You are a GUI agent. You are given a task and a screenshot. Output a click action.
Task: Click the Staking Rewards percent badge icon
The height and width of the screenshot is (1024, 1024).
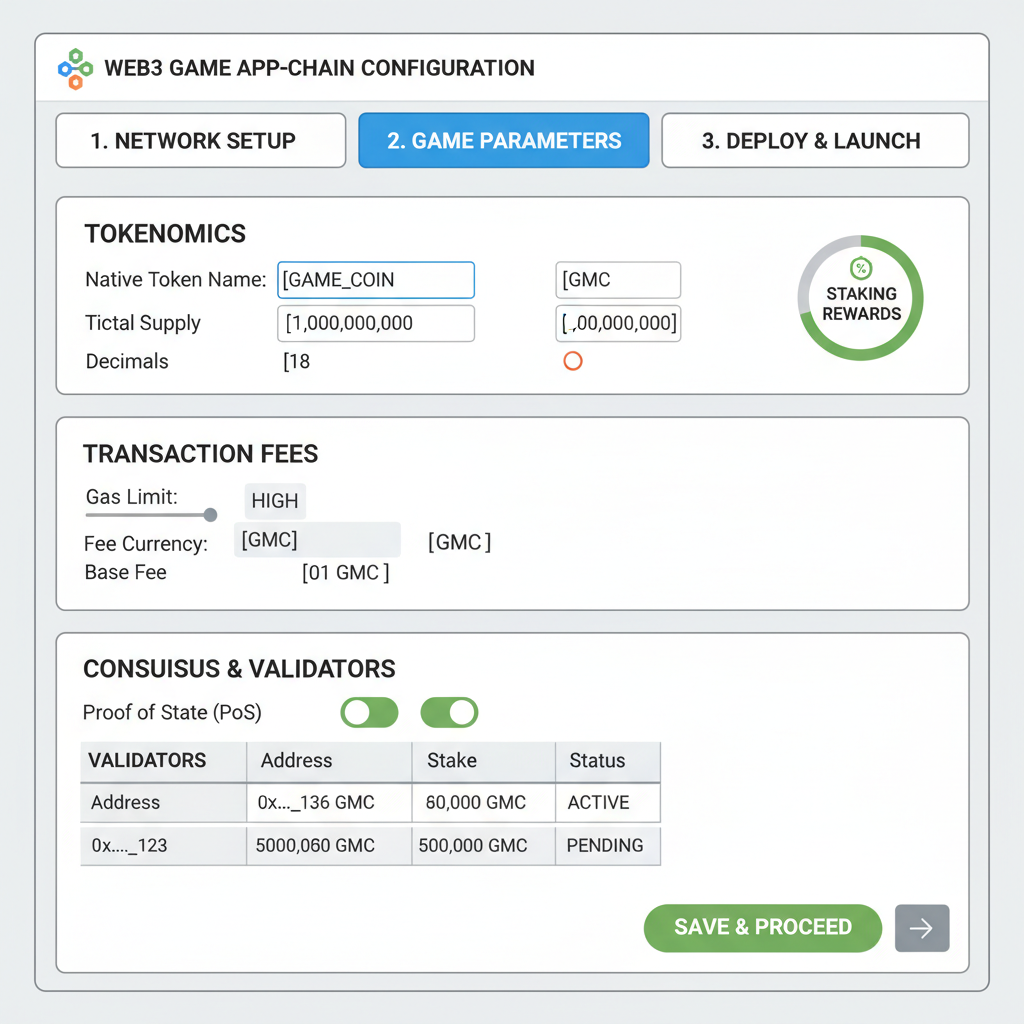(x=860, y=268)
